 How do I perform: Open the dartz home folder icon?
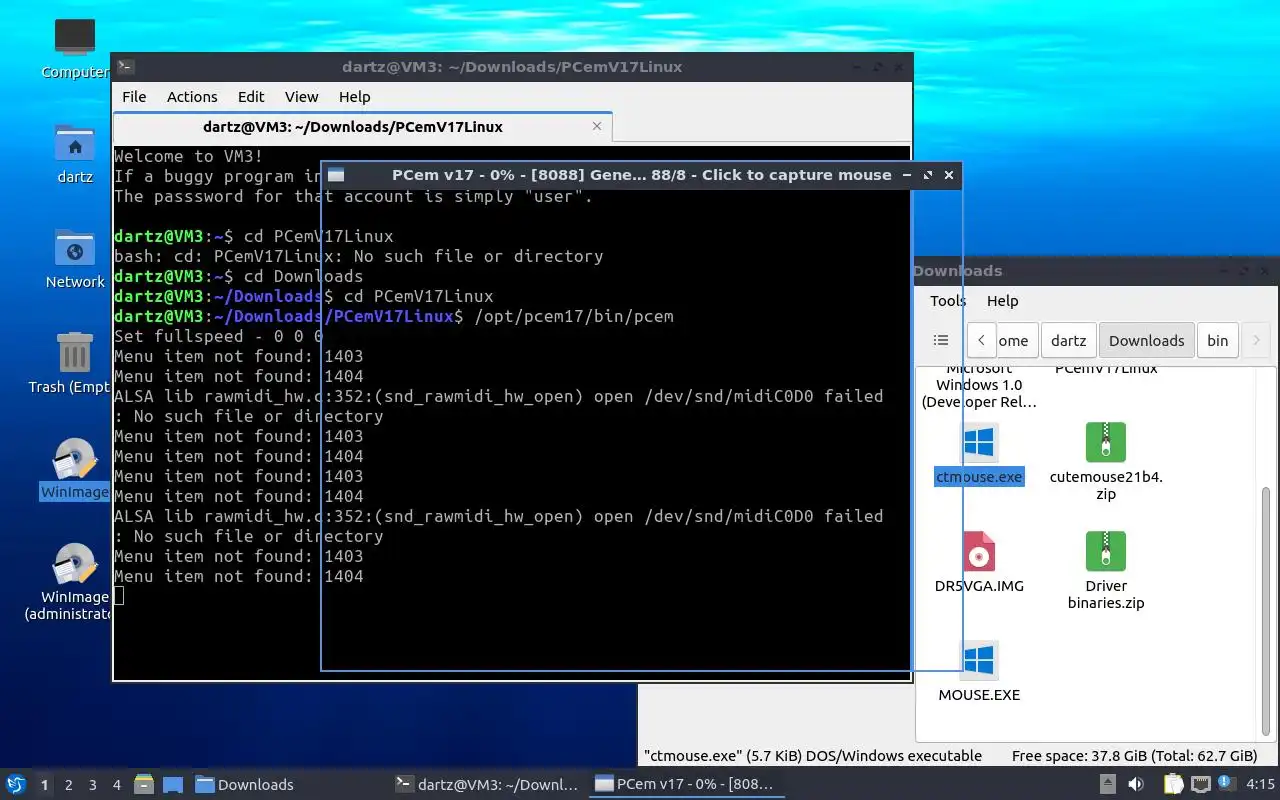pyautogui.click(x=75, y=143)
